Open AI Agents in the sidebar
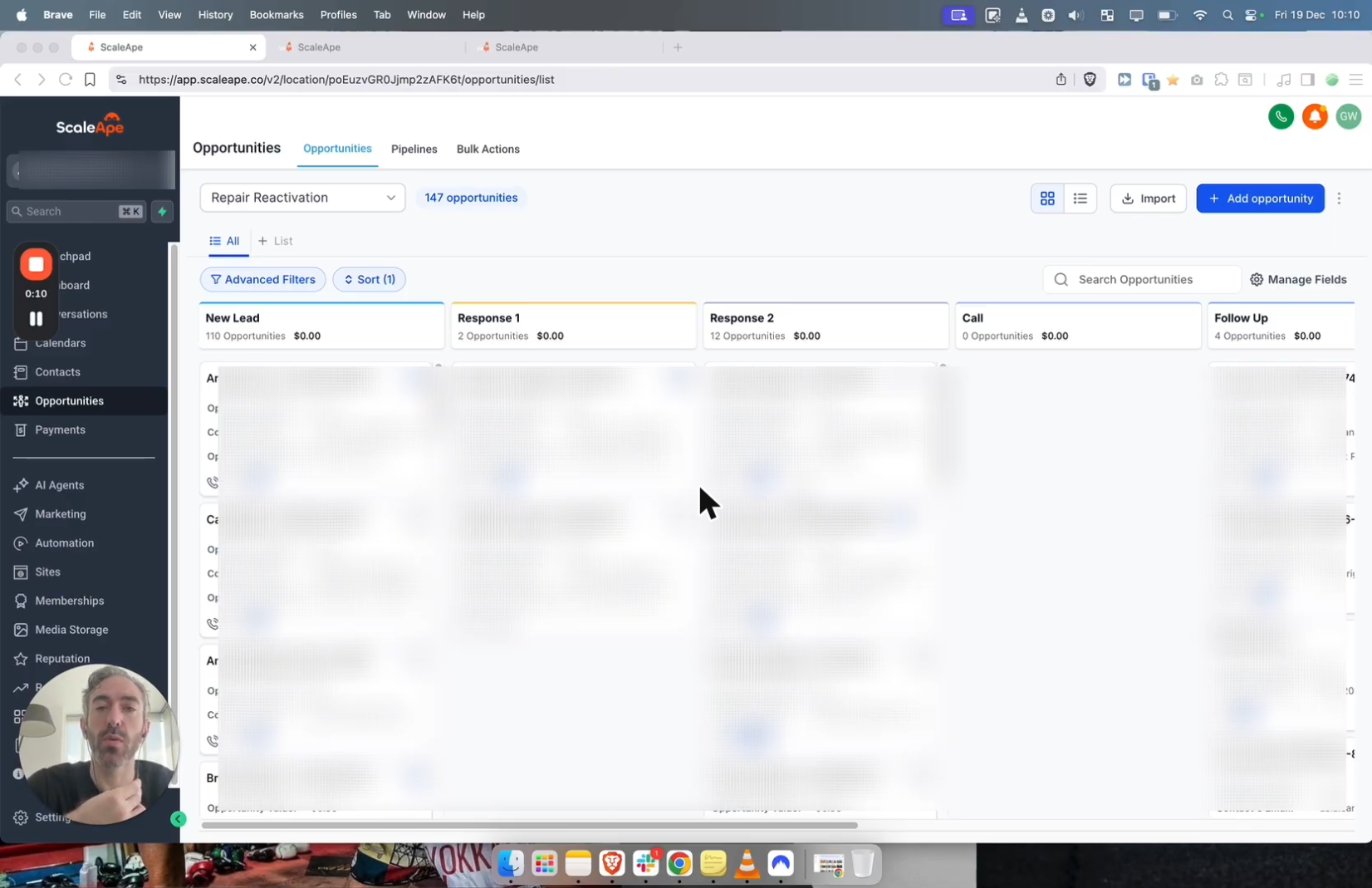 click(59, 485)
